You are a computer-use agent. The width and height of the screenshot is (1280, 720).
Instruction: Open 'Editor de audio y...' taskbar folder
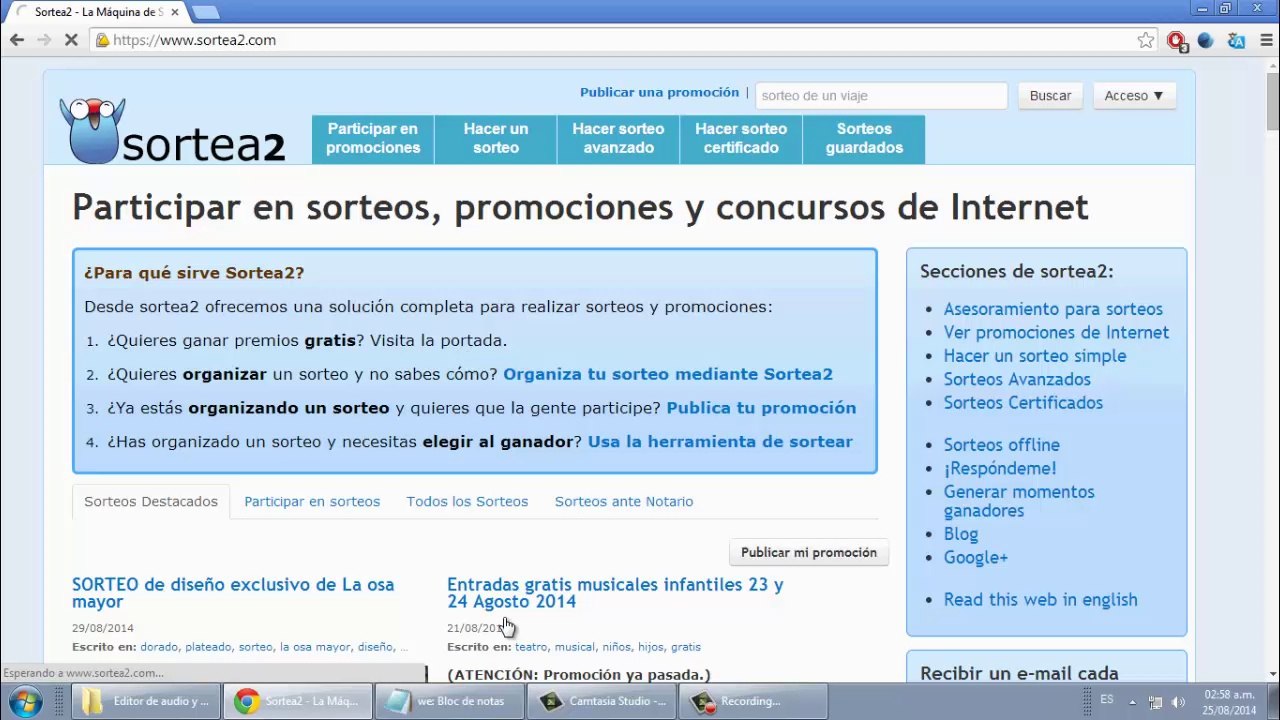[145, 701]
